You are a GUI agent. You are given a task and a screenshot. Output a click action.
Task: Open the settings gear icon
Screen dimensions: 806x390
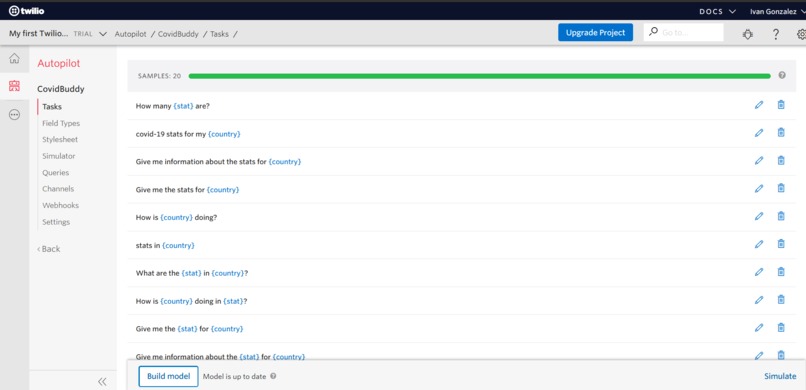801,34
